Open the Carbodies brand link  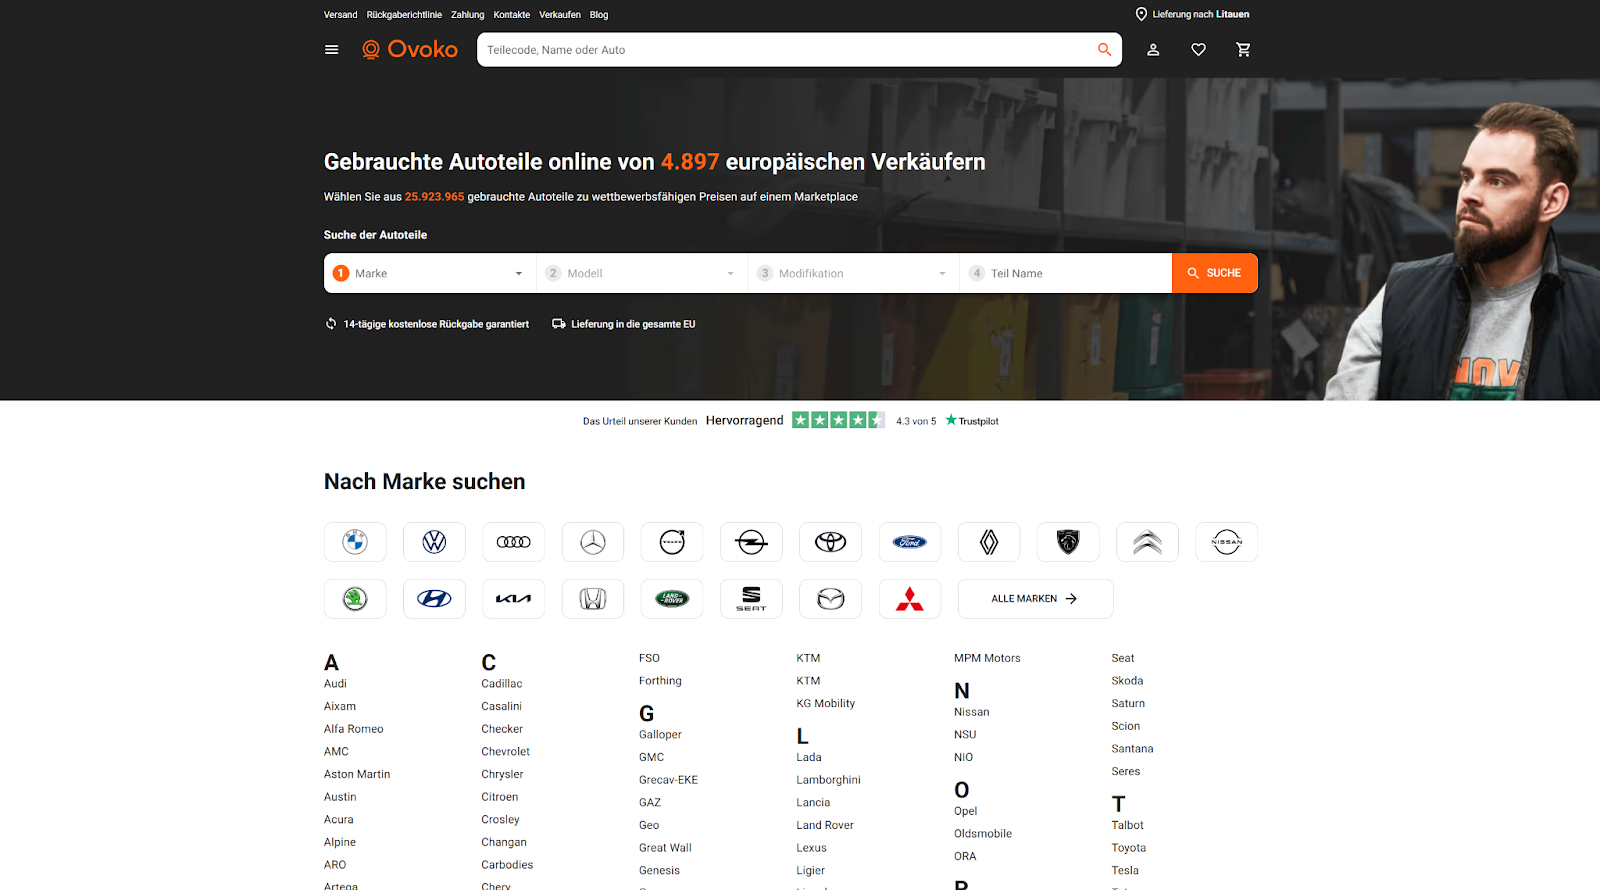pos(507,865)
